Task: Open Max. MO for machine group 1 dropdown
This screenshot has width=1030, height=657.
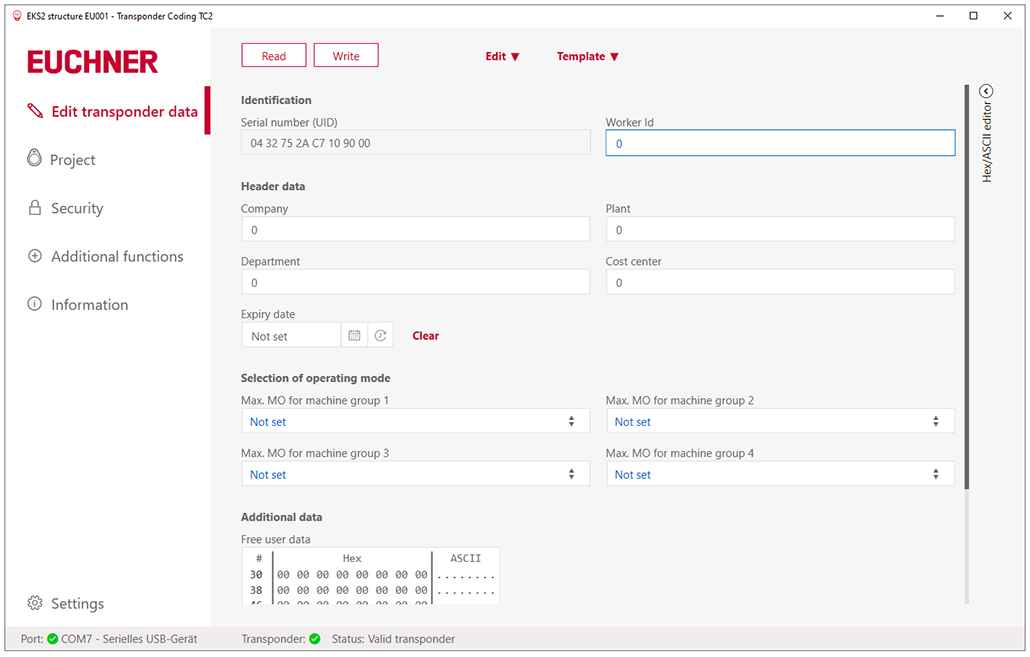Action: (415, 422)
